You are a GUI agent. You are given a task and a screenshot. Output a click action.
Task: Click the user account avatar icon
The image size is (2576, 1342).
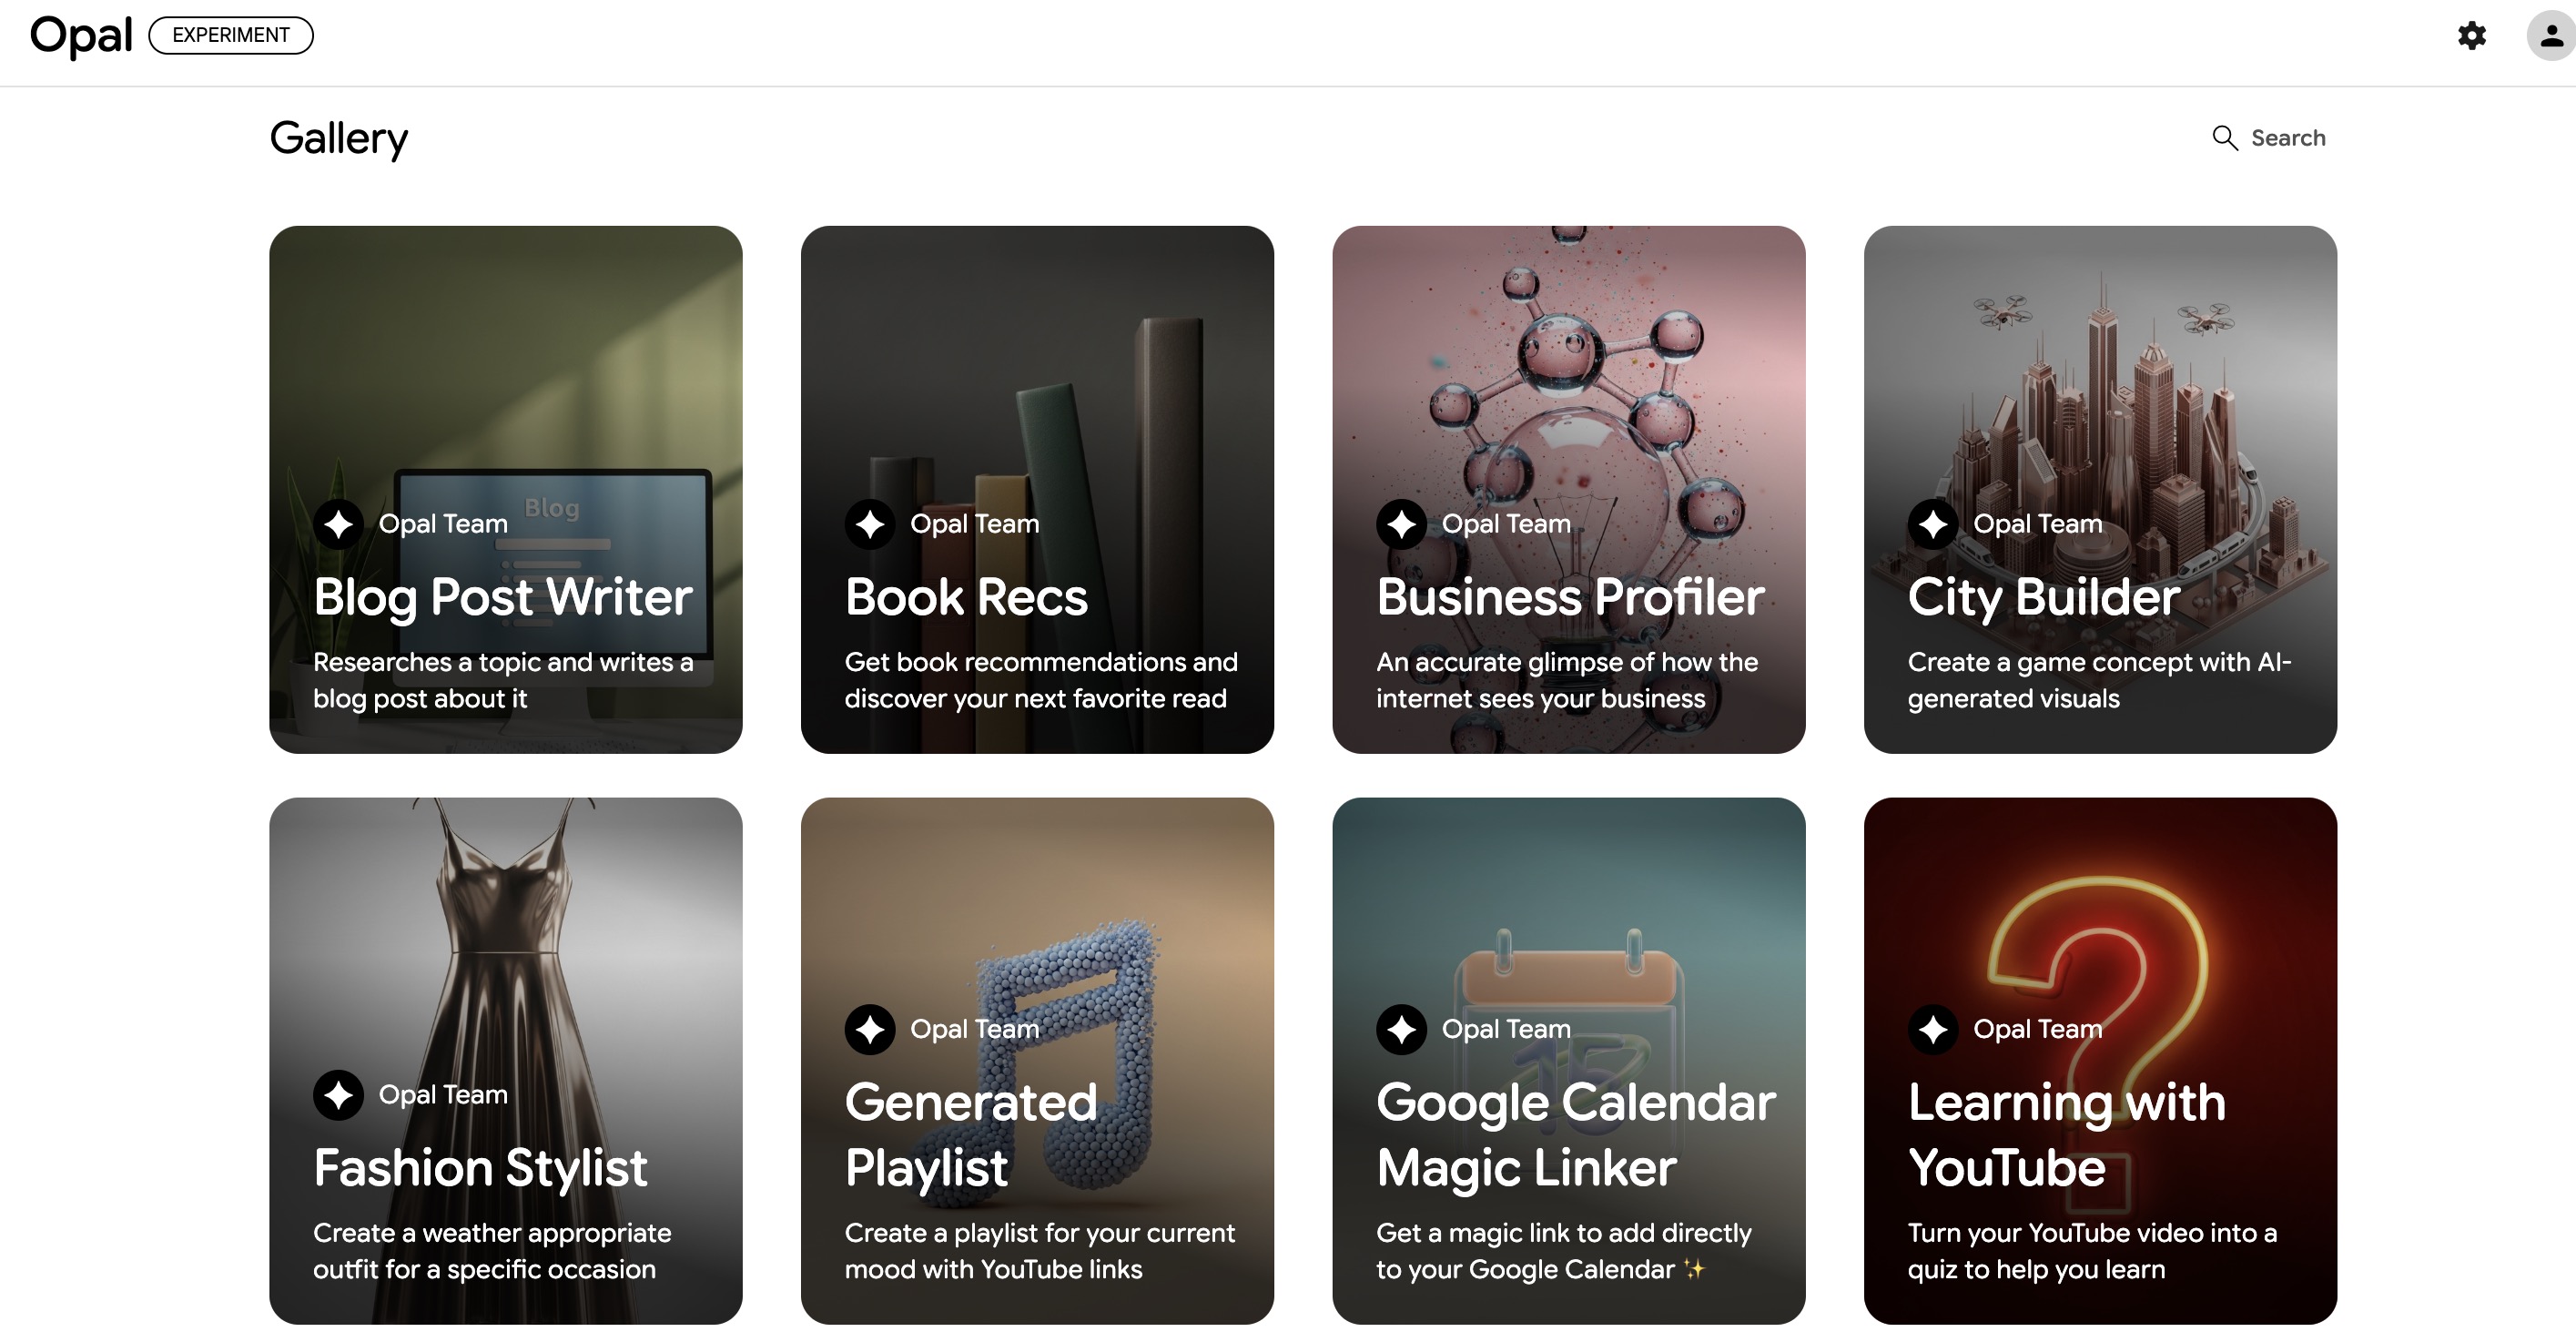click(2551, 36)
